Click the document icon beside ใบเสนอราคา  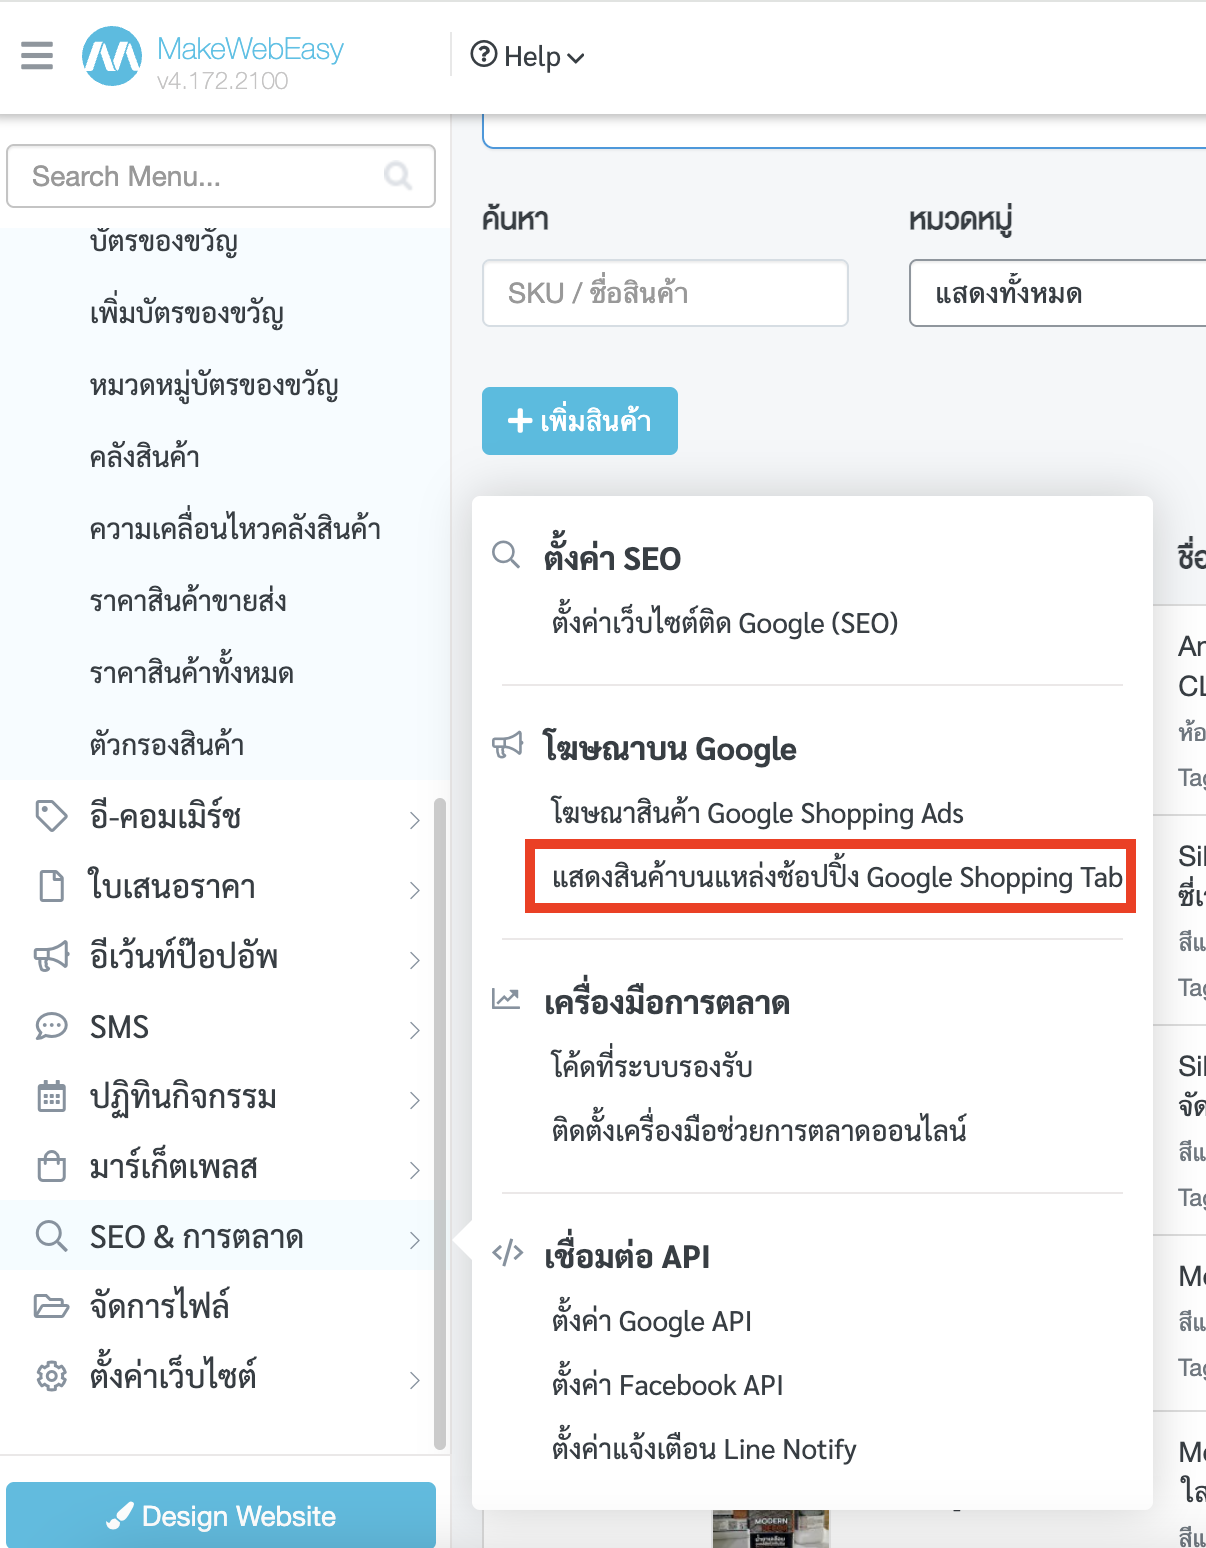tap(51, 886)
